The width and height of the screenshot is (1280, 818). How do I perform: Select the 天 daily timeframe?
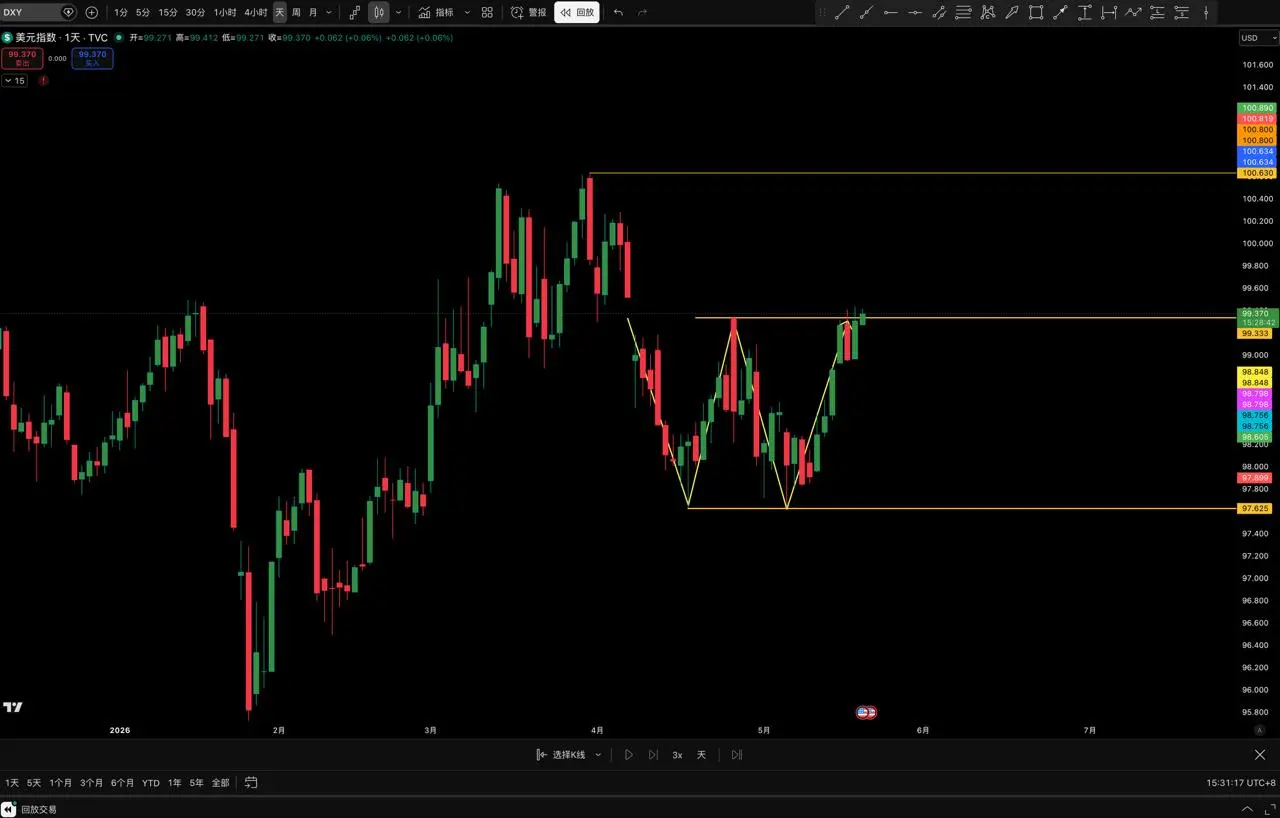pyautogui.click(x=280, y=12)
